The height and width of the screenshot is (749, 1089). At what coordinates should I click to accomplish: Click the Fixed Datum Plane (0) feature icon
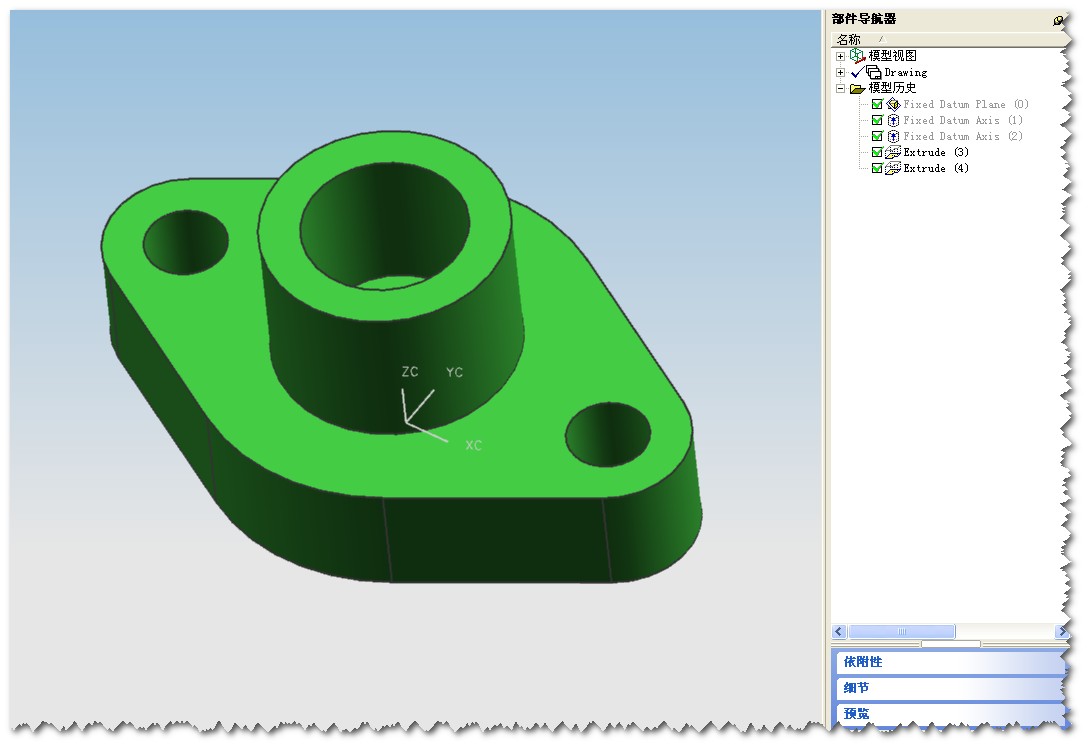point(893,104)
